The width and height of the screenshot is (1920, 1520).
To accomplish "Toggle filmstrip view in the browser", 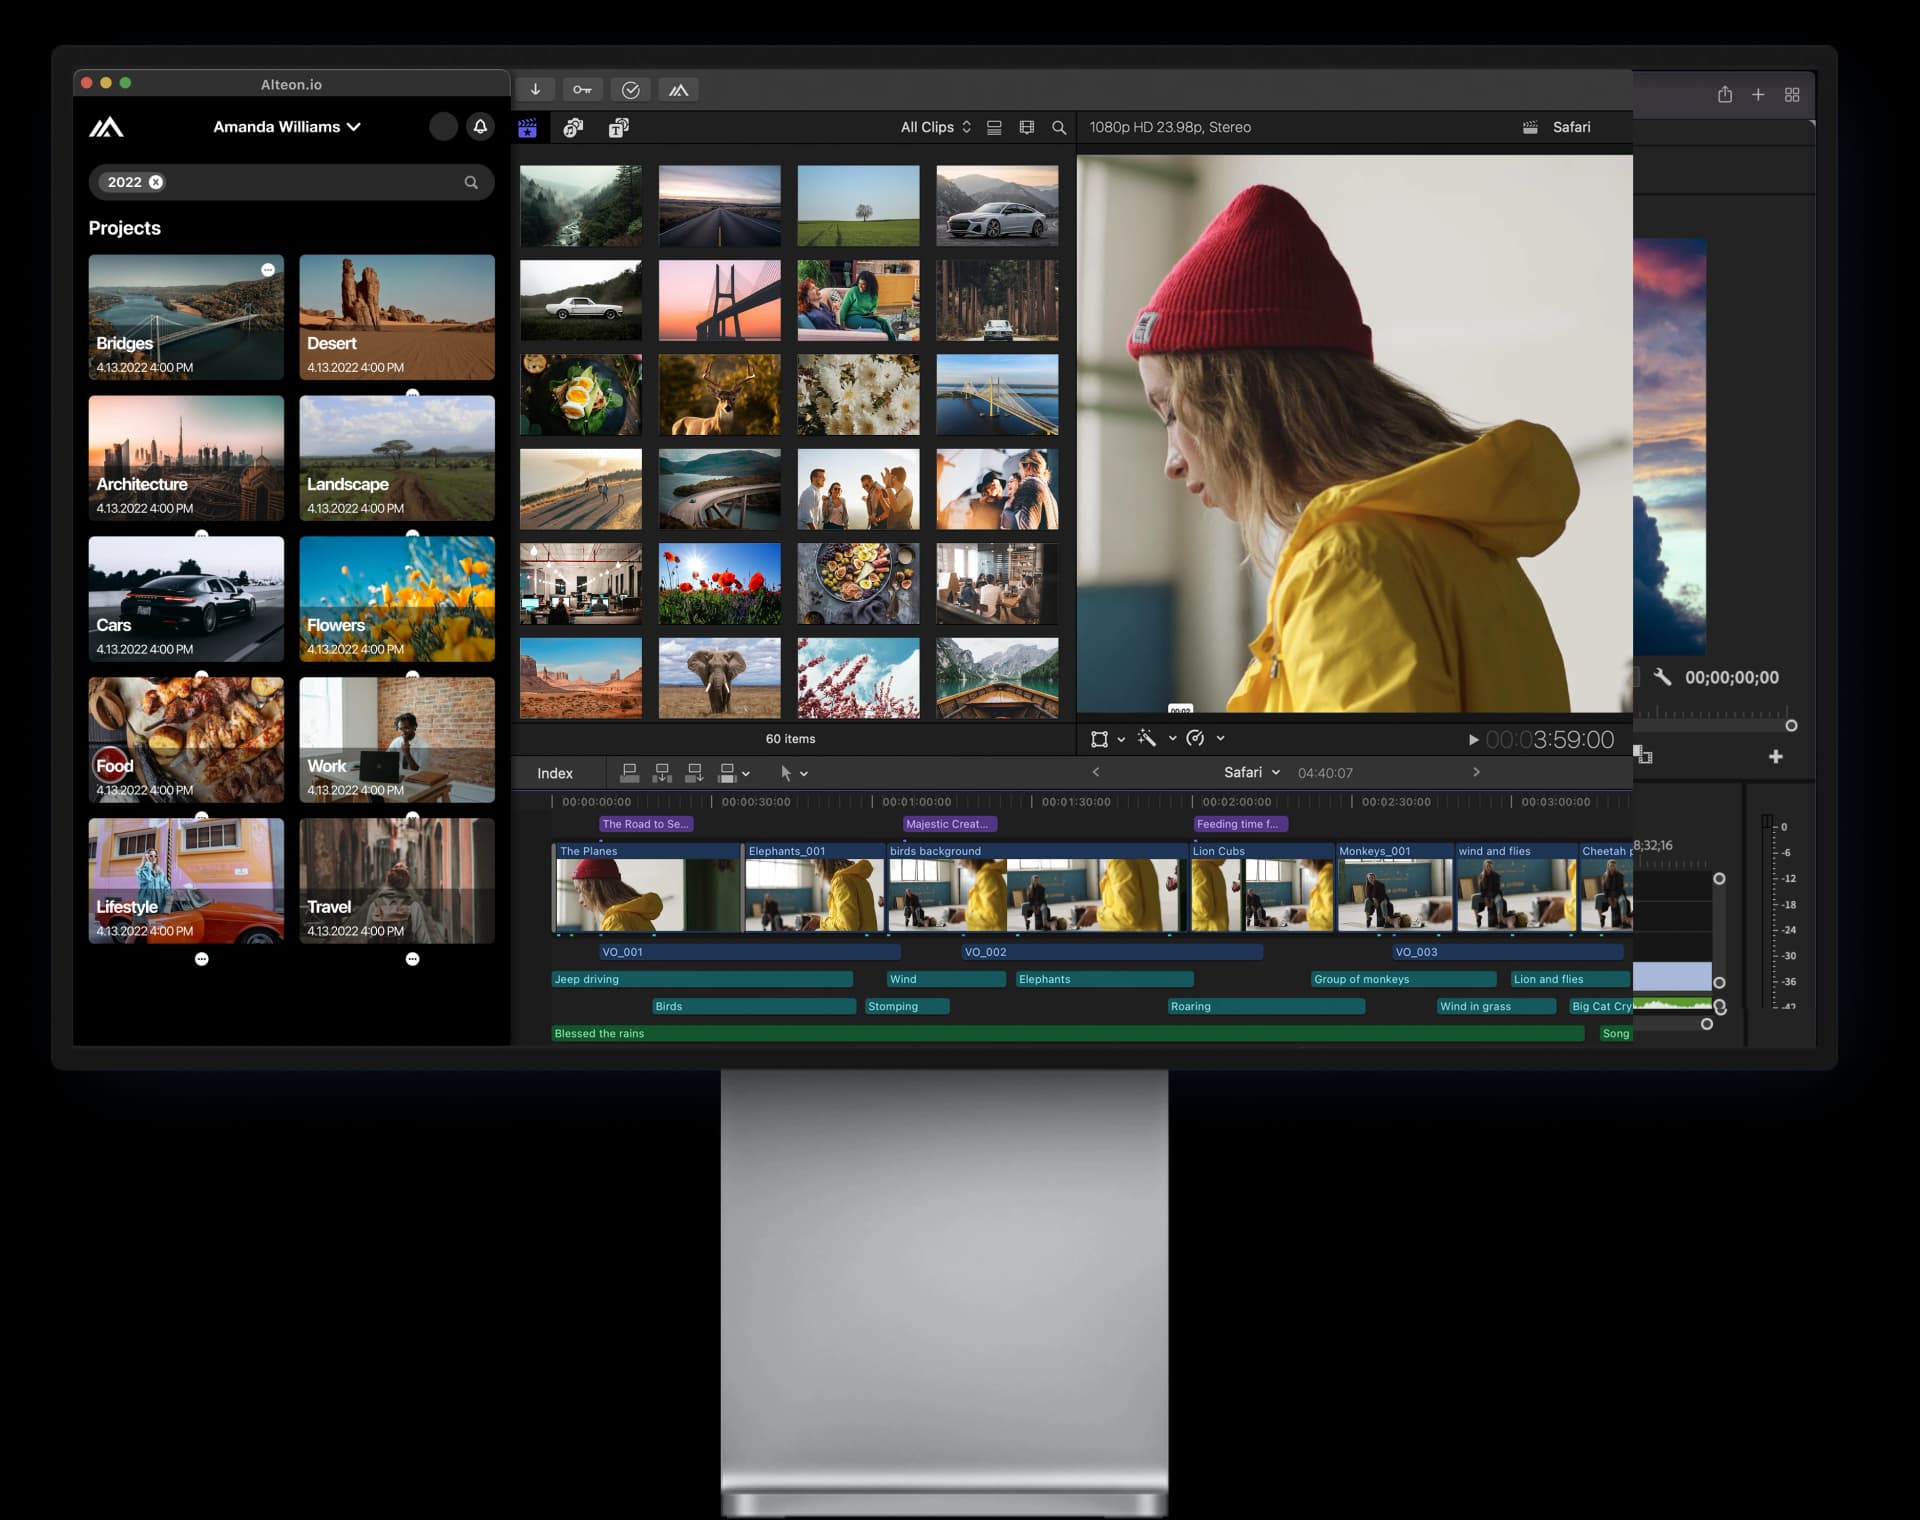I will [1028, 127].
